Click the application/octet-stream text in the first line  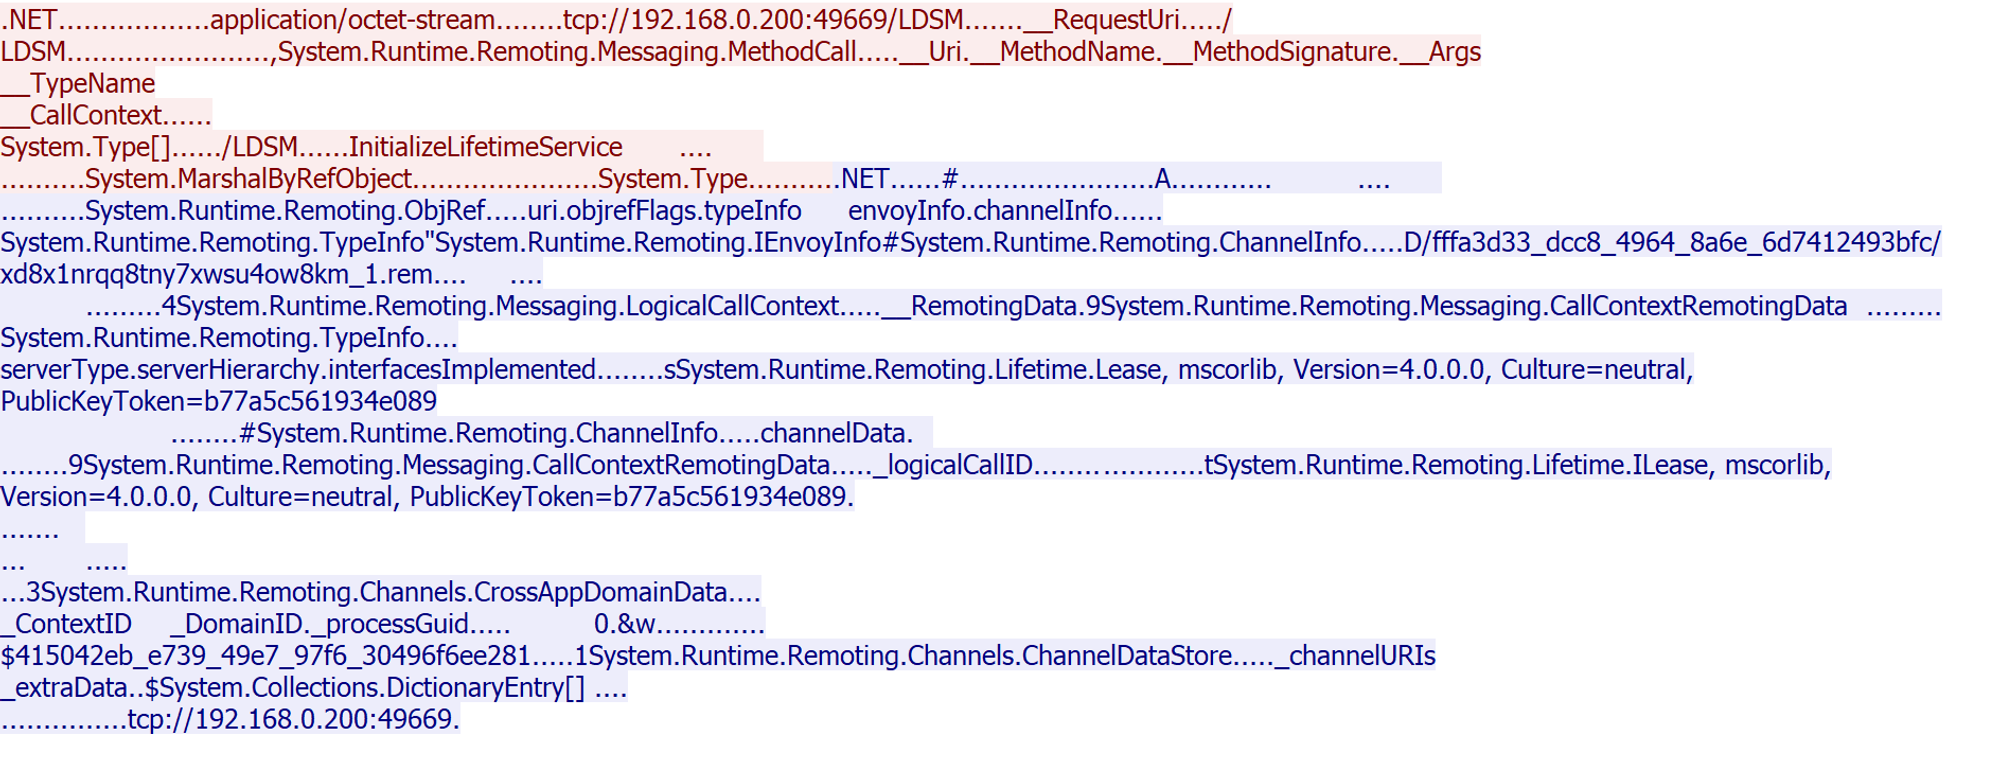point(352,20)
